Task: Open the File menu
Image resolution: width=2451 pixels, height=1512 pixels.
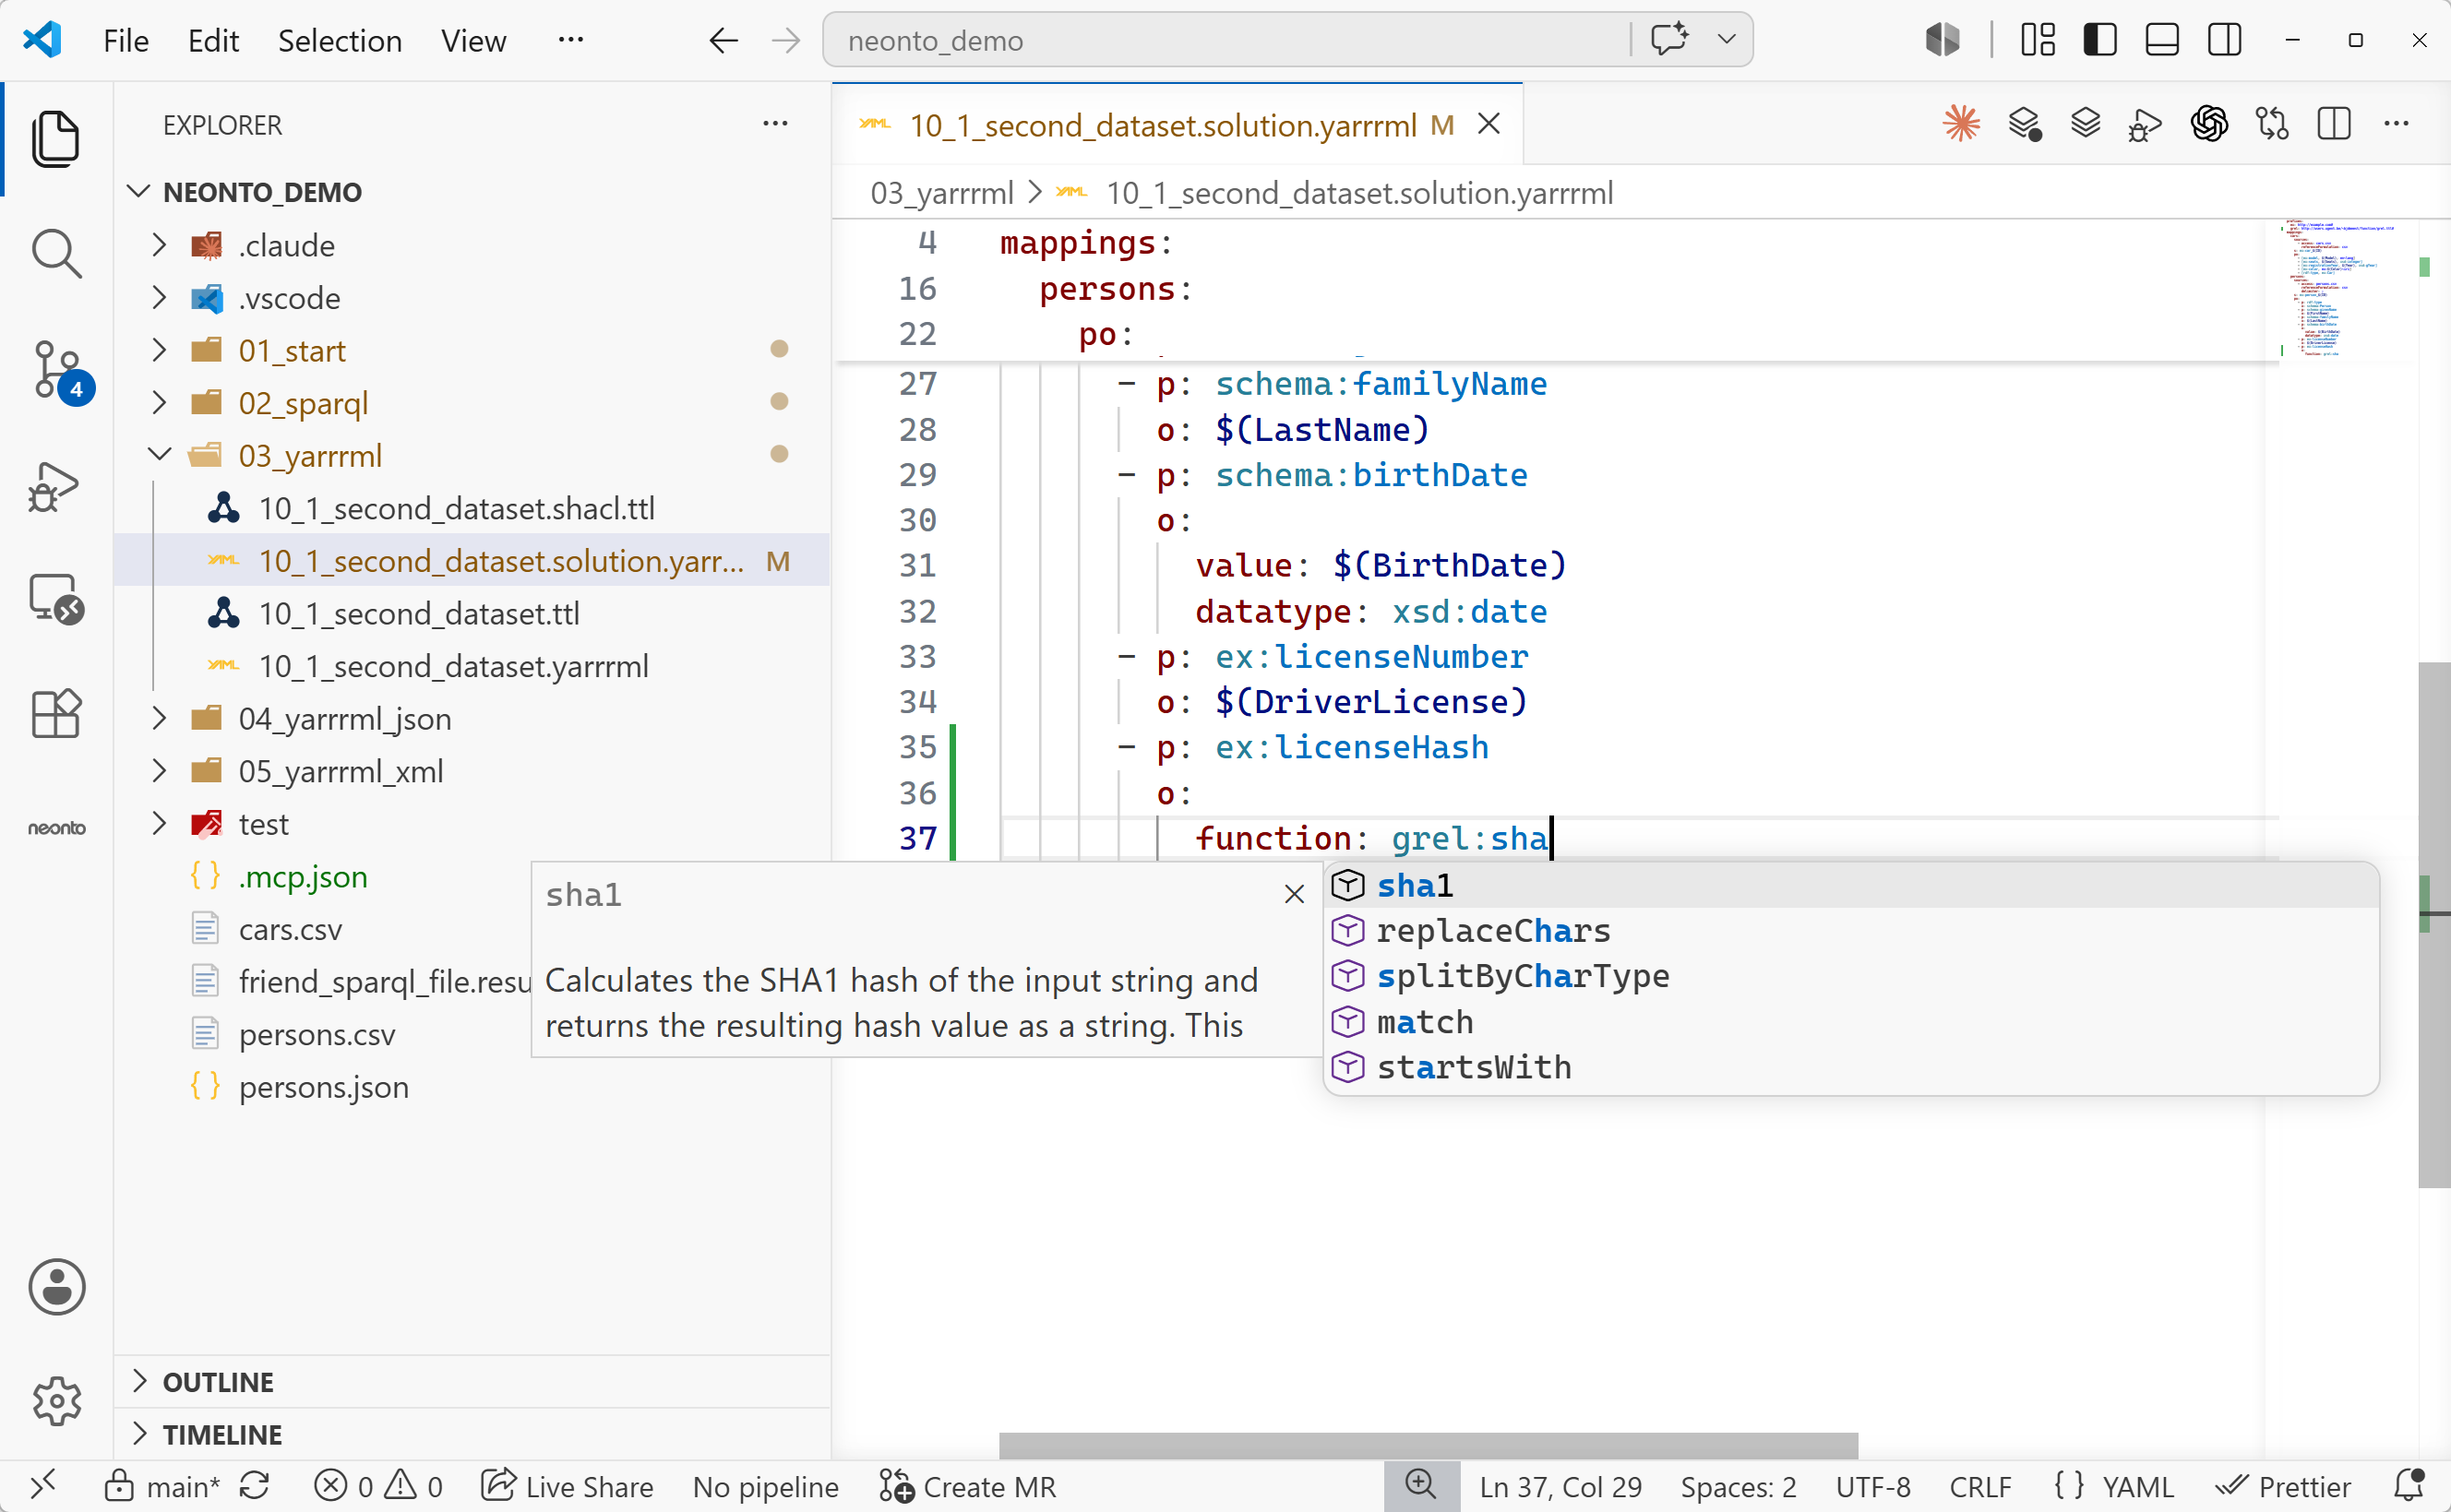Action: coord(126,41)
